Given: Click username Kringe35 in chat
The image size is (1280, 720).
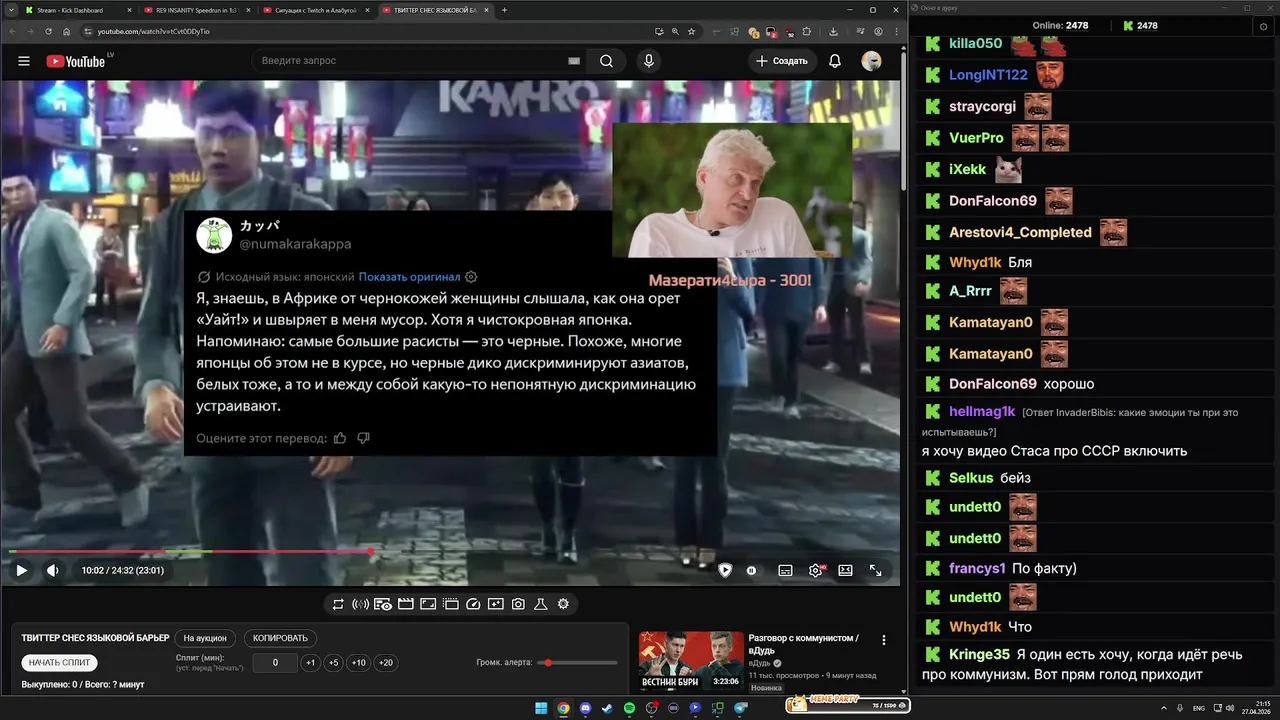Looking at the screenshot, I should [x=979, y=654].
